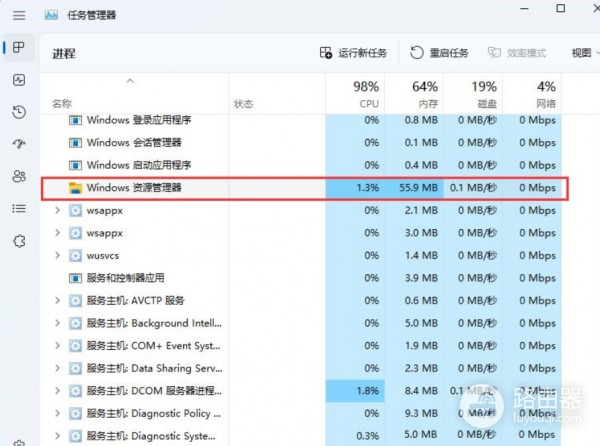
Task: Open the Performance page in sidebar
Action: click(x=19, y=80)
